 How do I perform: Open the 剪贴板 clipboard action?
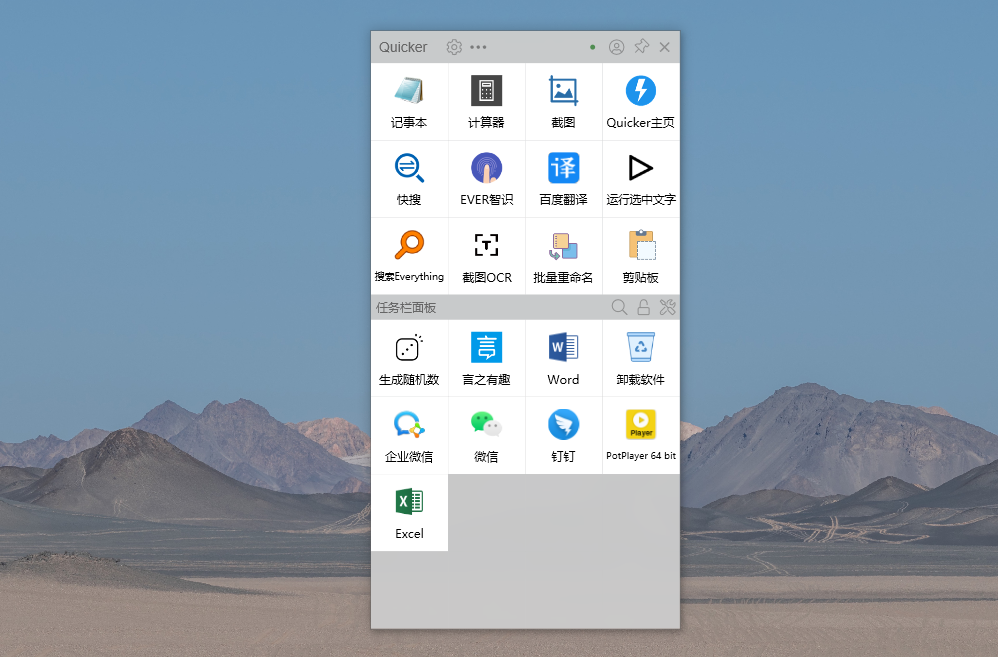click(x=641, y=256)
